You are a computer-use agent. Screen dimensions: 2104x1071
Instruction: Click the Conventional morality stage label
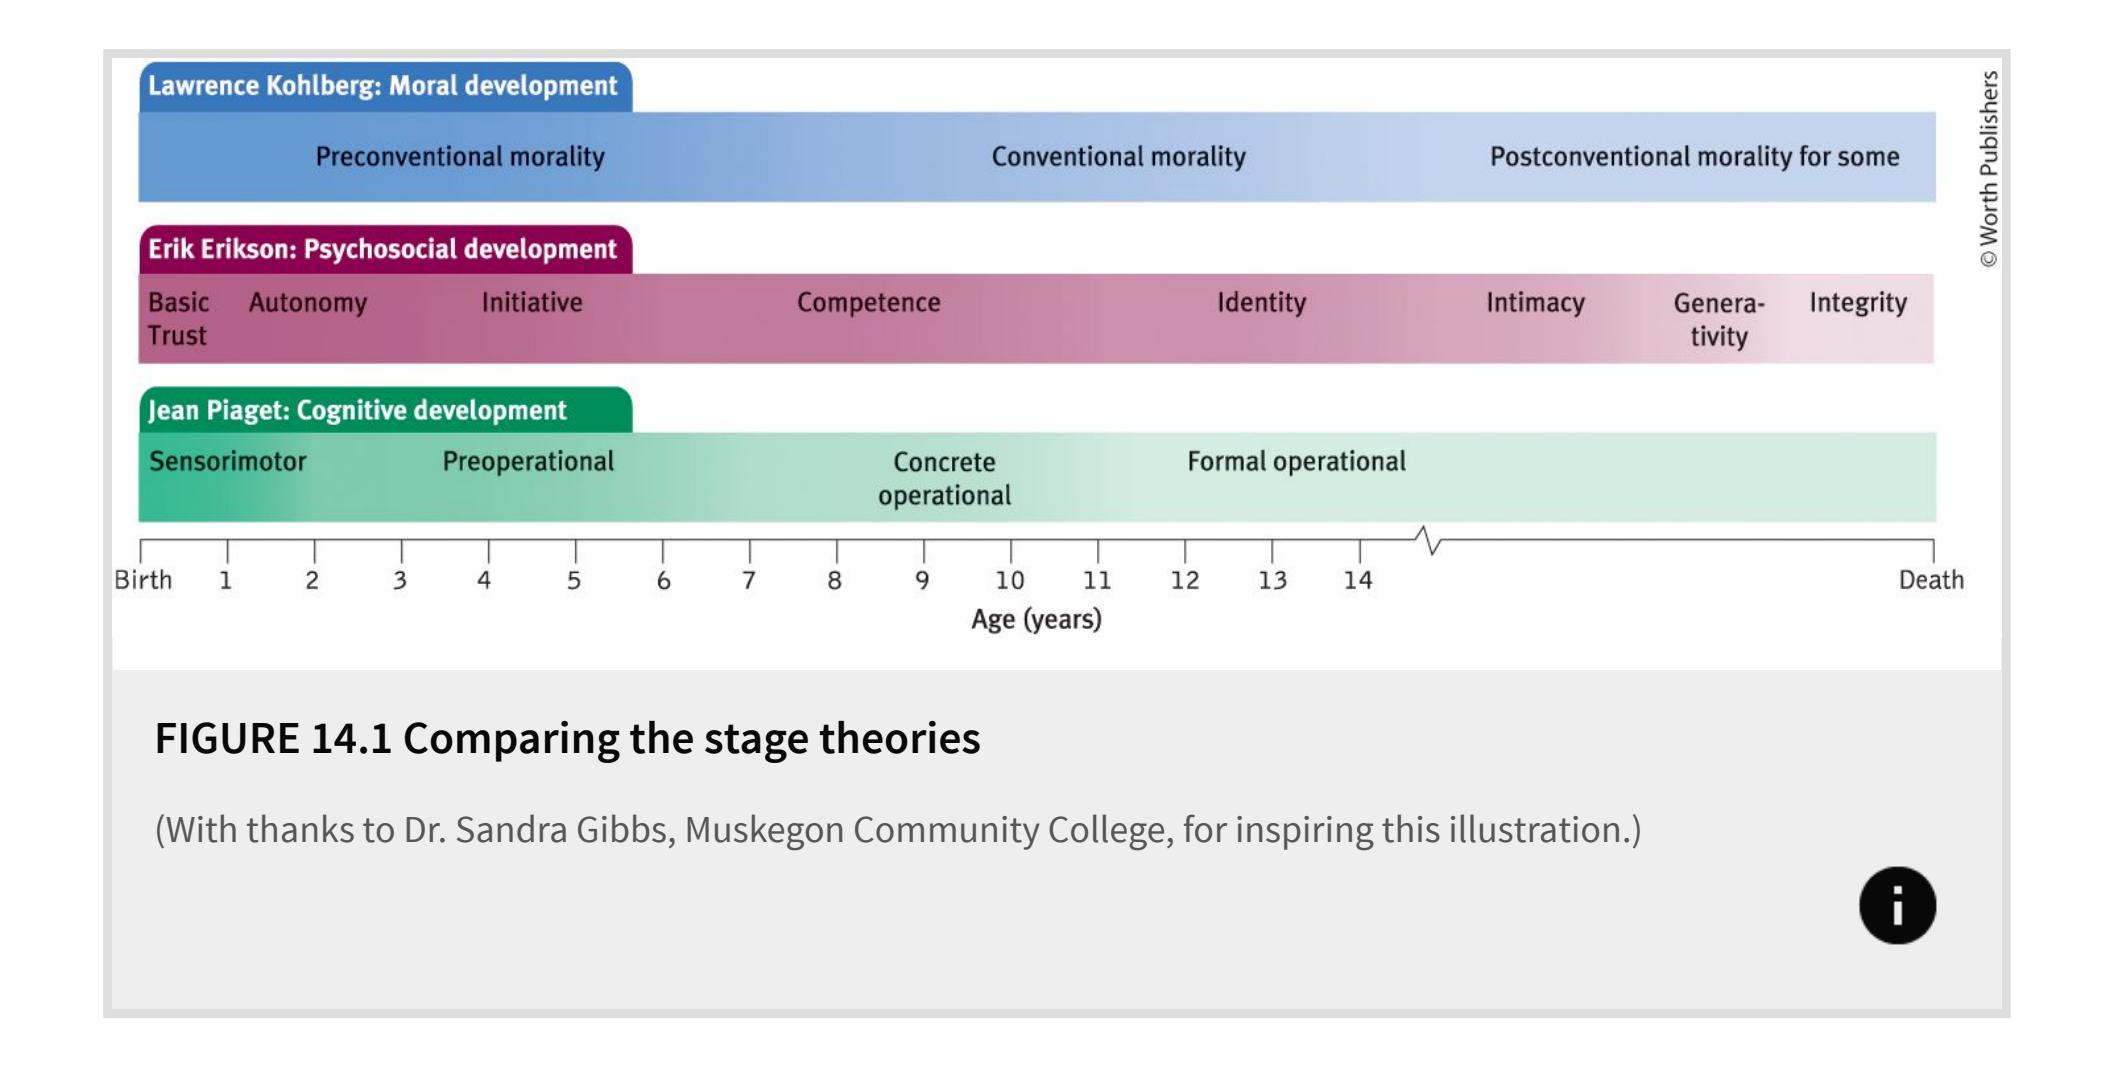click(1118, 157)
